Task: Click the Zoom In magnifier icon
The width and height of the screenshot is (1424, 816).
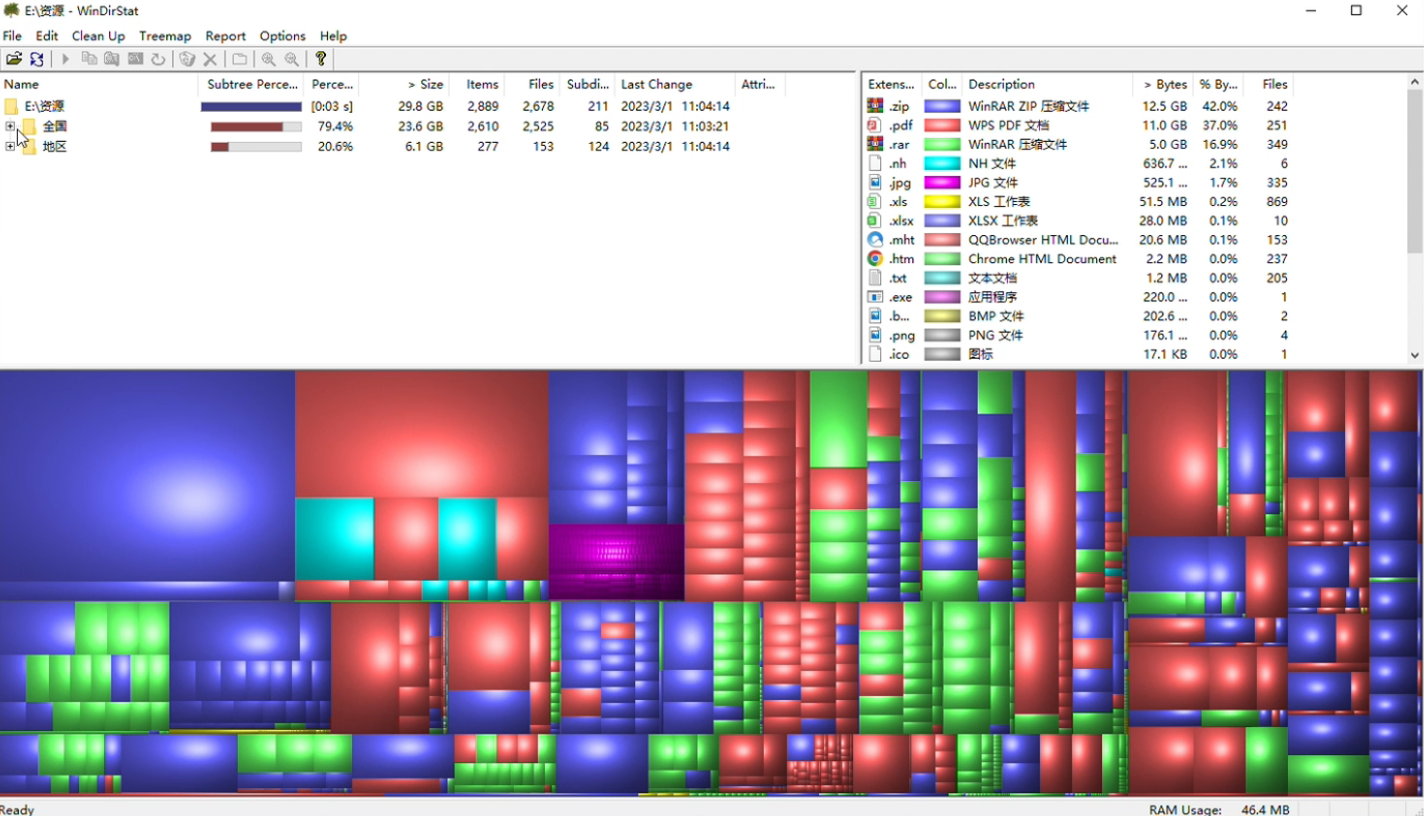Action: [x=268, y=59]
